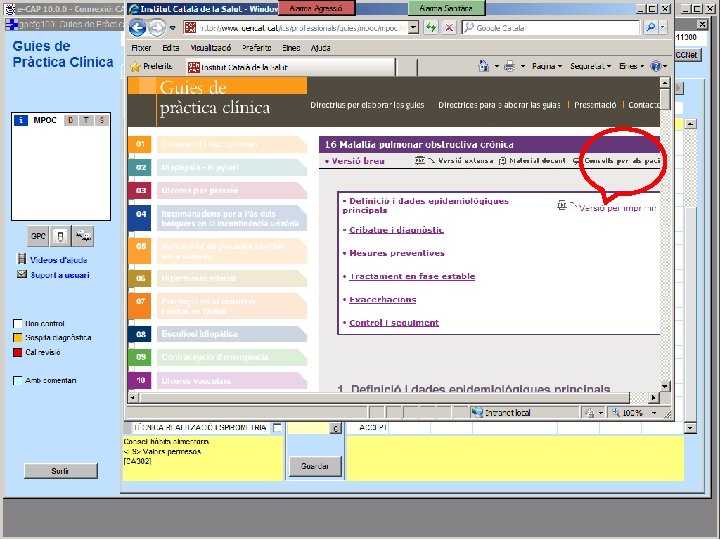Screen dimensions: 720x540
Task: Click the stop loading red X icon
Action: click(449, 28)
